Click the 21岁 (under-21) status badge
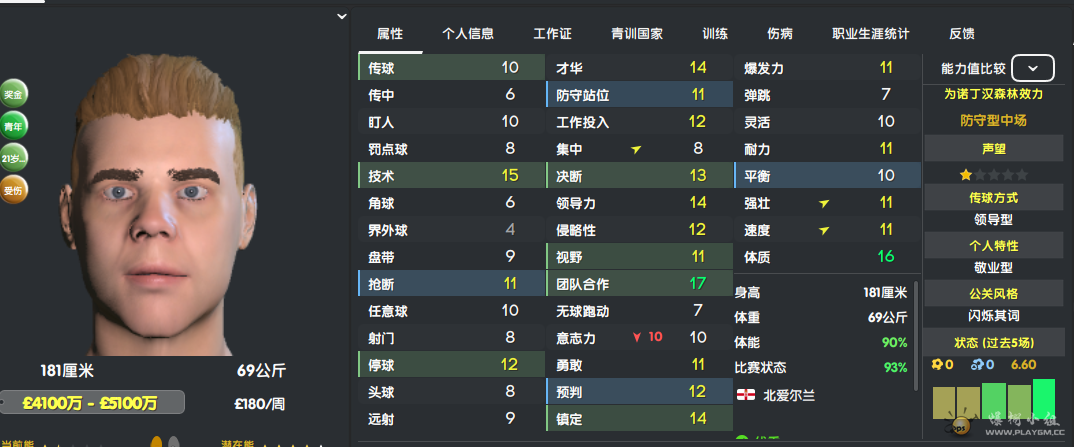Viewport: 1074px width, 447px height. [x=14, y=158]
